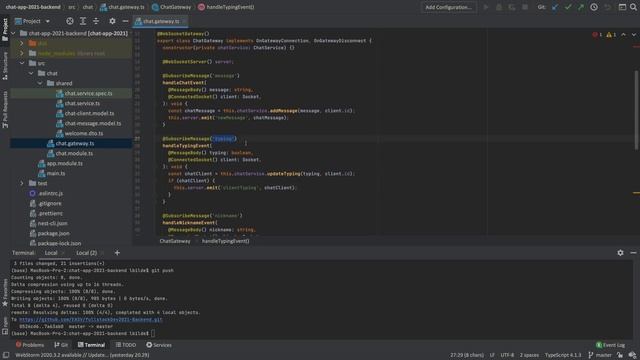Switch to the Local terminal tab
Screen dimensions: 640x360
coord(51,253)
